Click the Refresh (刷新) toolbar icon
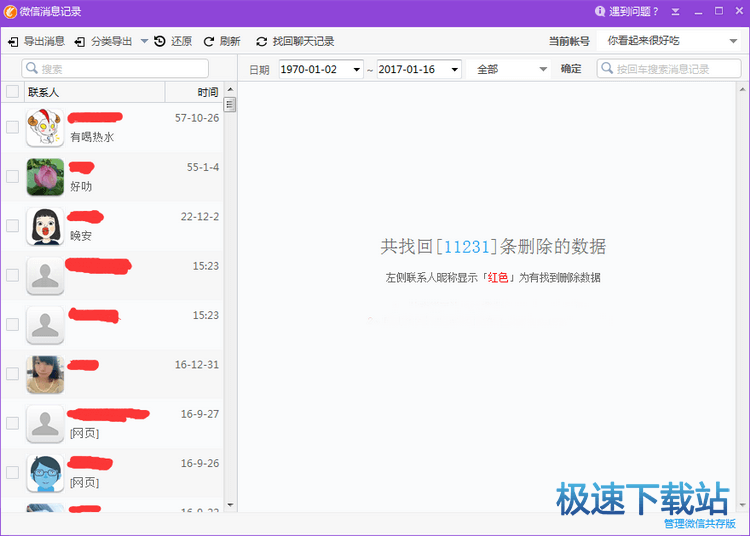The image size is (750, 536). pos(209,42)
